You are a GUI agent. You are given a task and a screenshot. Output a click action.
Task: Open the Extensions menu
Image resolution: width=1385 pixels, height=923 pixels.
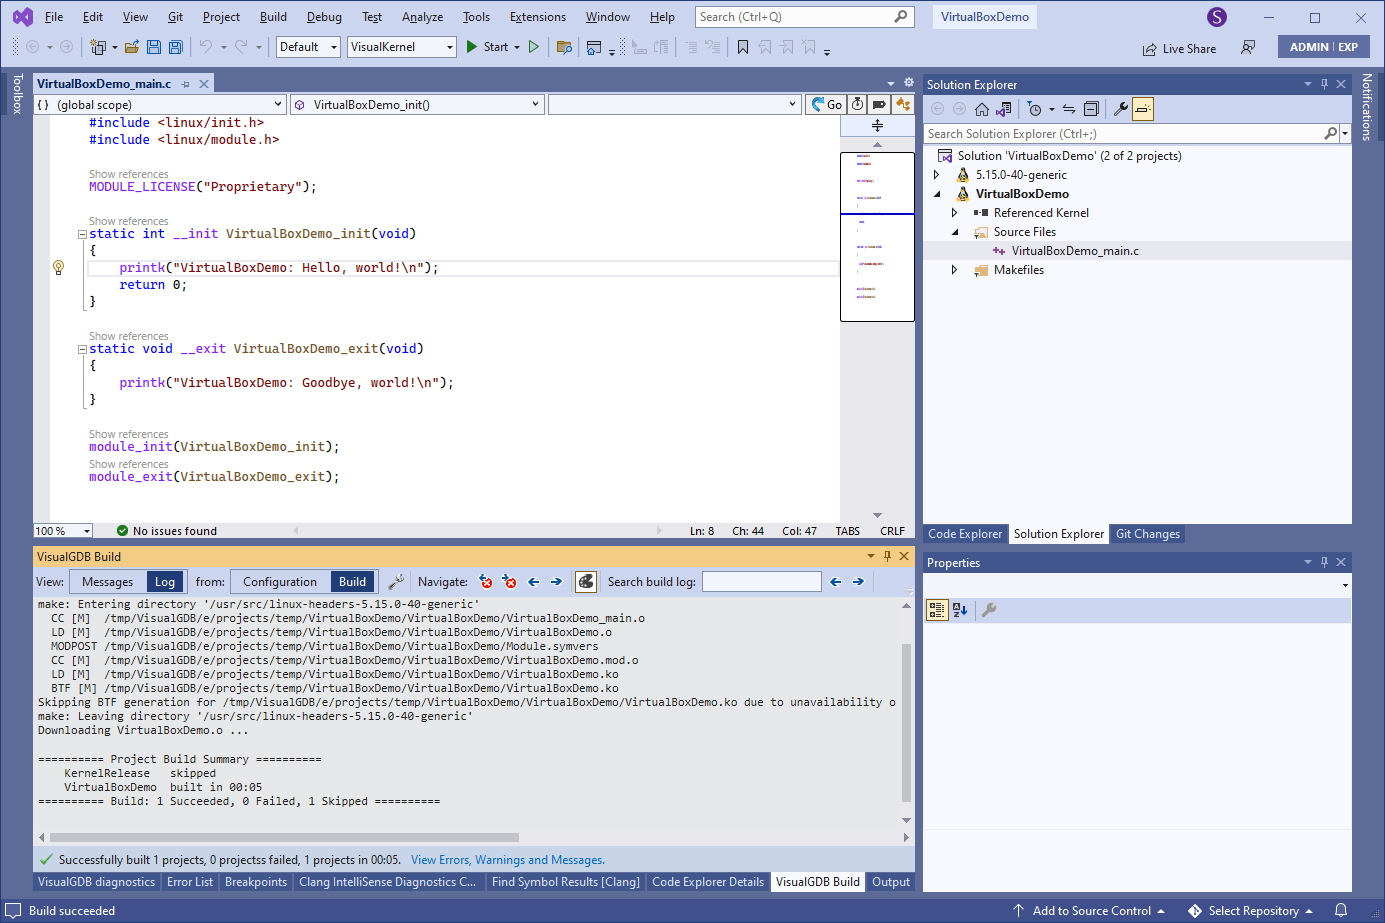point(537,17)
